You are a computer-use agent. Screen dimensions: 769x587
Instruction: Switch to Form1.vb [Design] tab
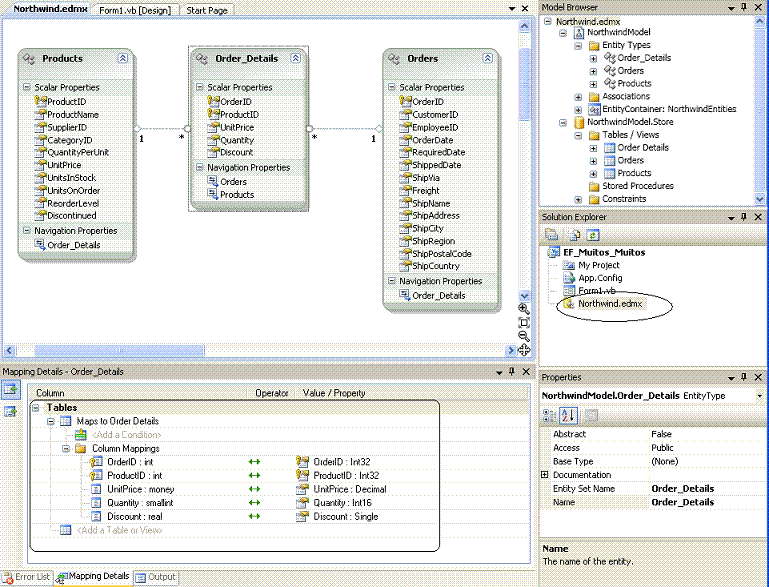135,10
